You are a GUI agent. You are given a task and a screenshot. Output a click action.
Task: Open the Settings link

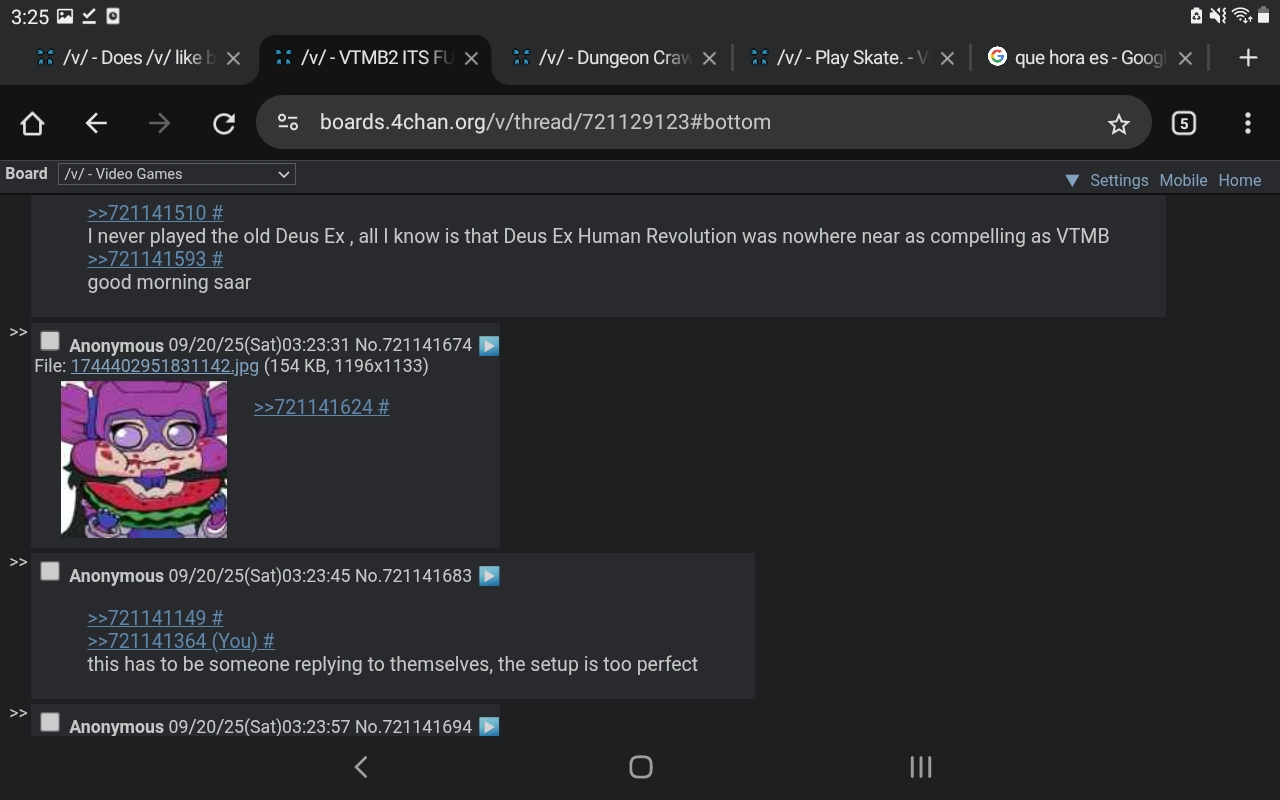1119,180
